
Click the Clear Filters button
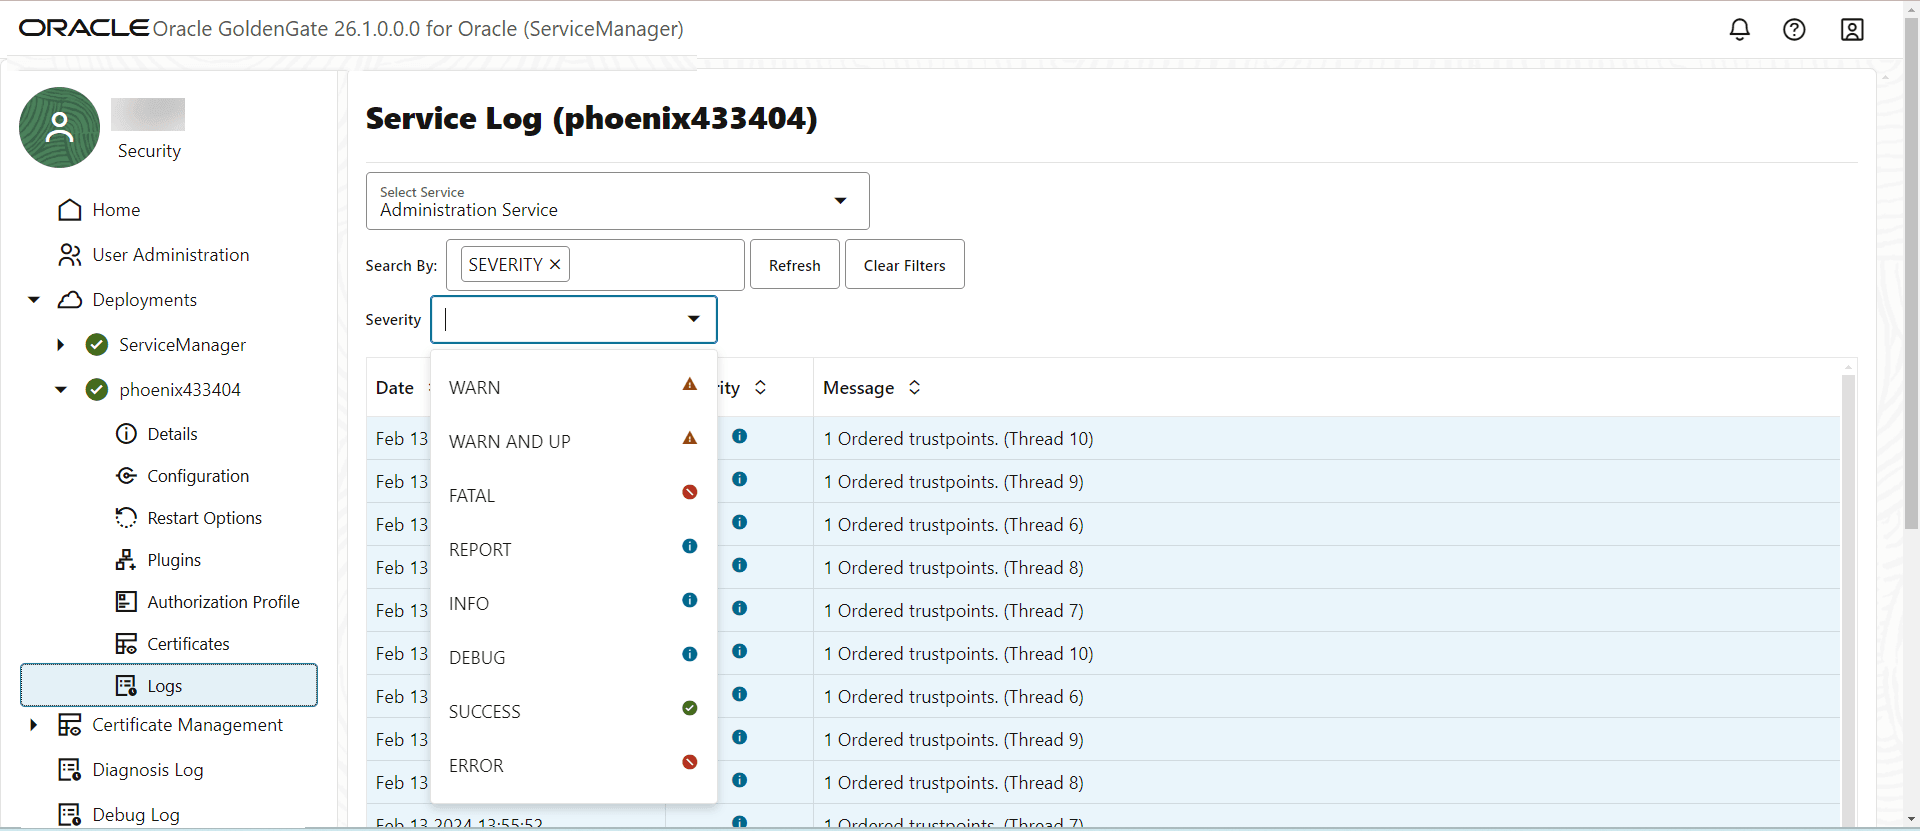coord(905,265)
